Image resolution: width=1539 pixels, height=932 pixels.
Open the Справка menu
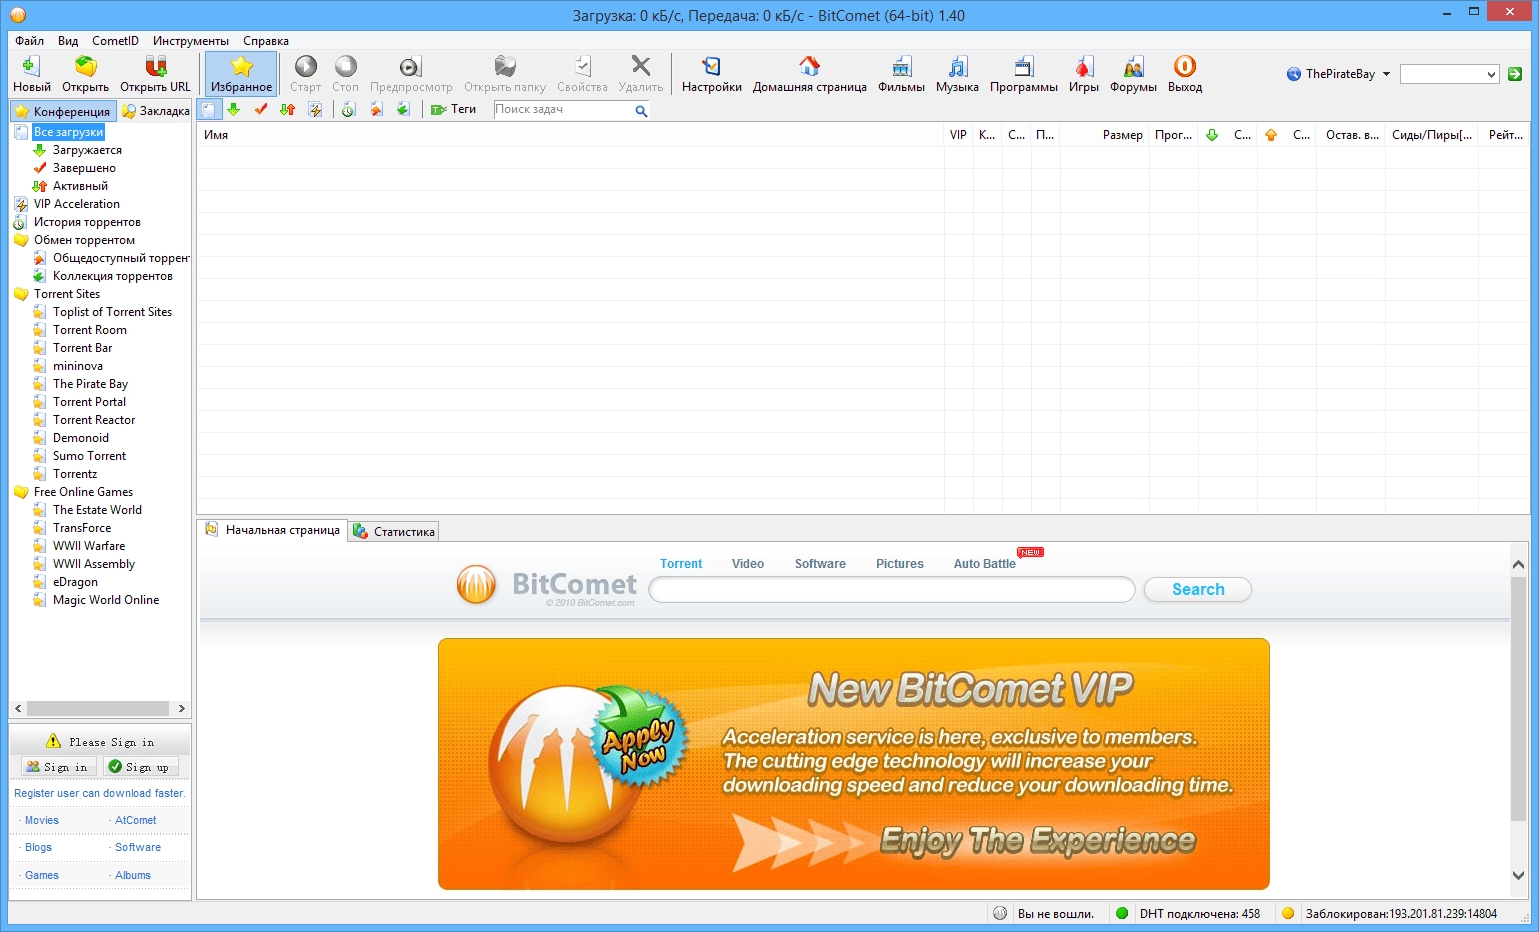click(x=266, y=41)
